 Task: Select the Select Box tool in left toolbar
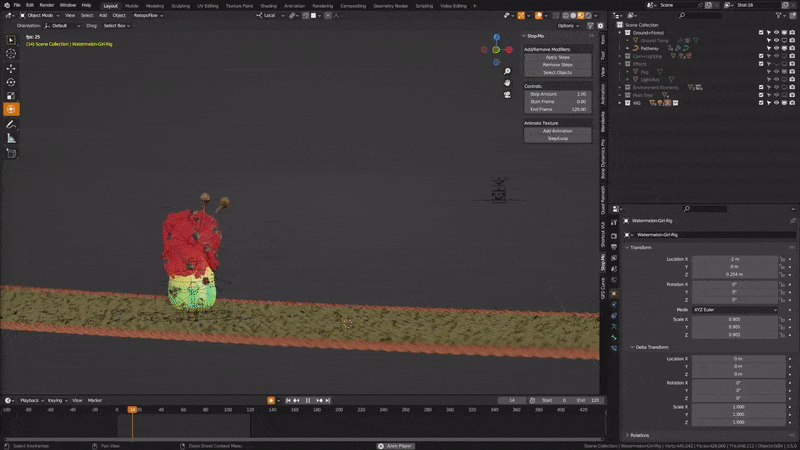(x=11, y=40)
